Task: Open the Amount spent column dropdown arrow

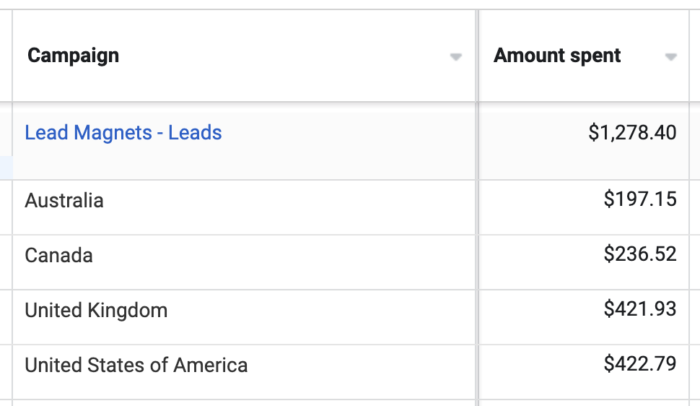Action: (x=670, y=57)
